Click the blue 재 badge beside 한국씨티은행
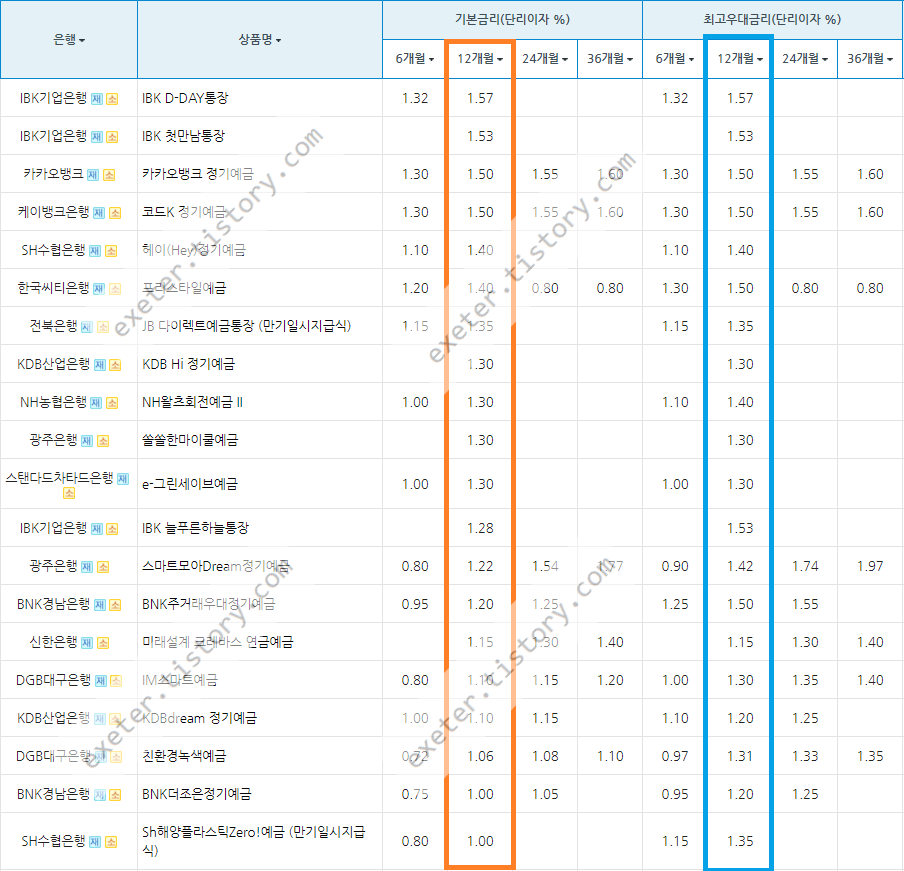The image size is (904, 871). click(99, 289)
